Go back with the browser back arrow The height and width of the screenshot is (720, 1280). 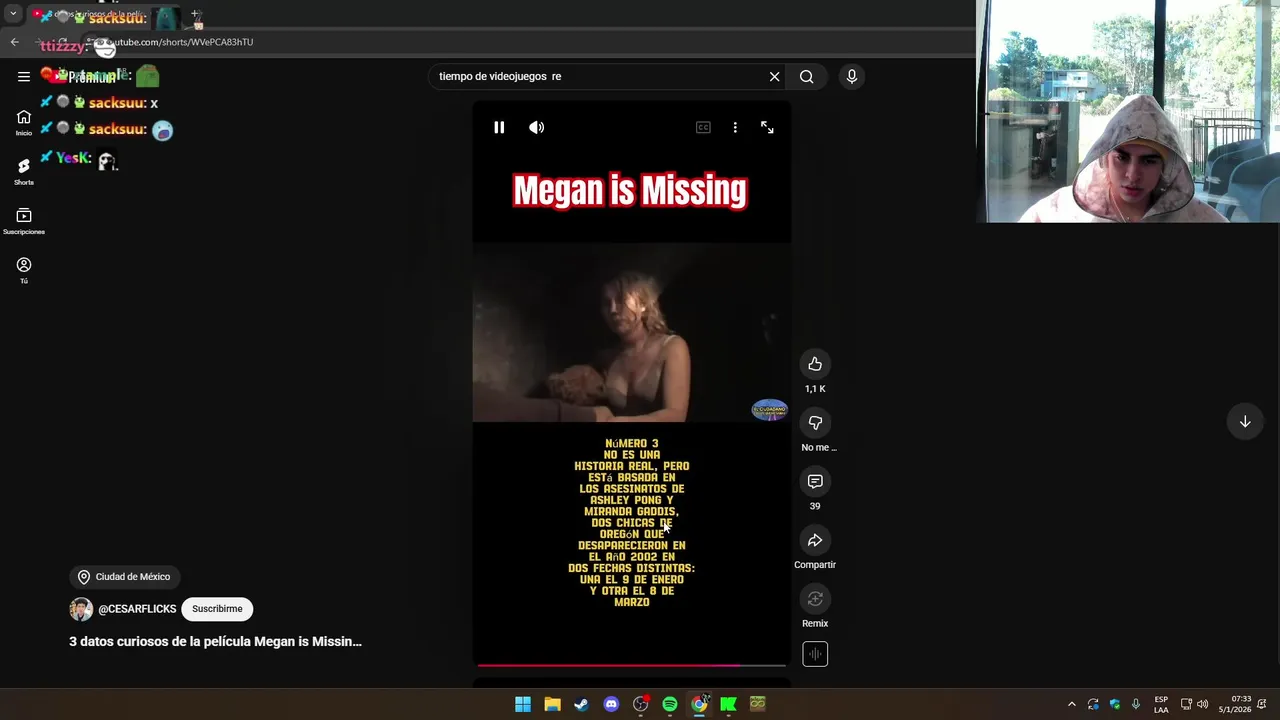coord(14,42)
